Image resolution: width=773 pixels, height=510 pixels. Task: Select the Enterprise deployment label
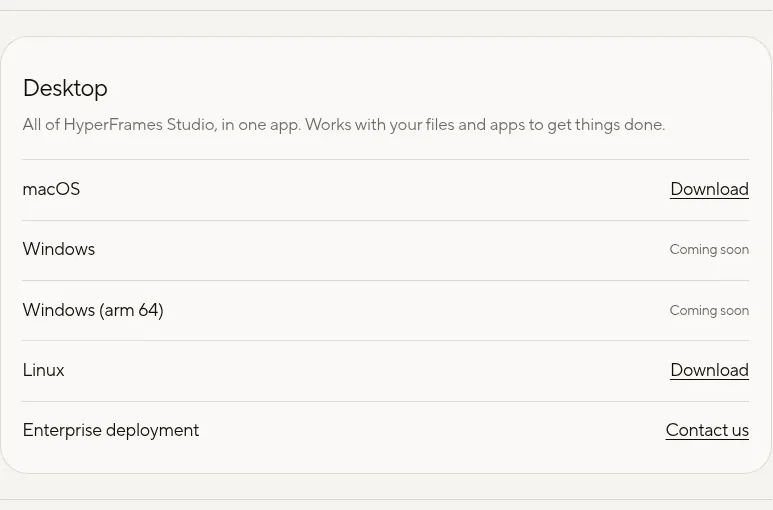111,431
